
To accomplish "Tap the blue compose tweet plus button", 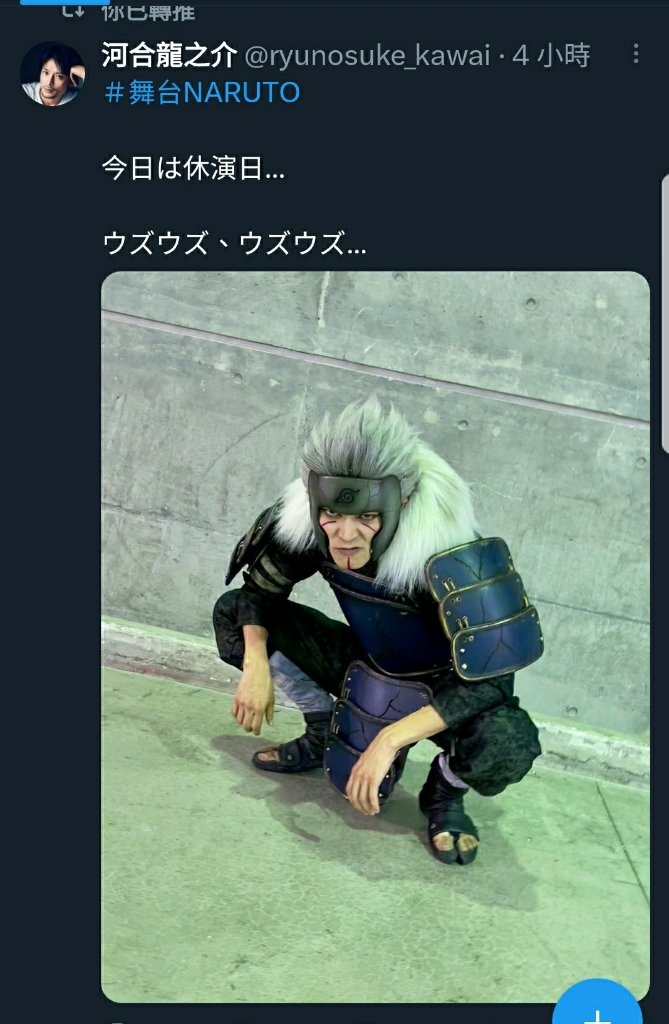I will [596, 1002].
